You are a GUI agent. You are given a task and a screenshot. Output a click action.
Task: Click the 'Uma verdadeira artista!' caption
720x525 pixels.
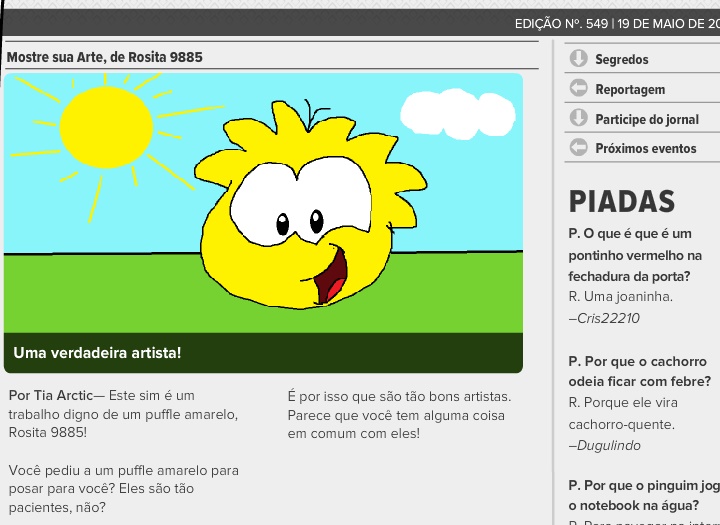97,353
